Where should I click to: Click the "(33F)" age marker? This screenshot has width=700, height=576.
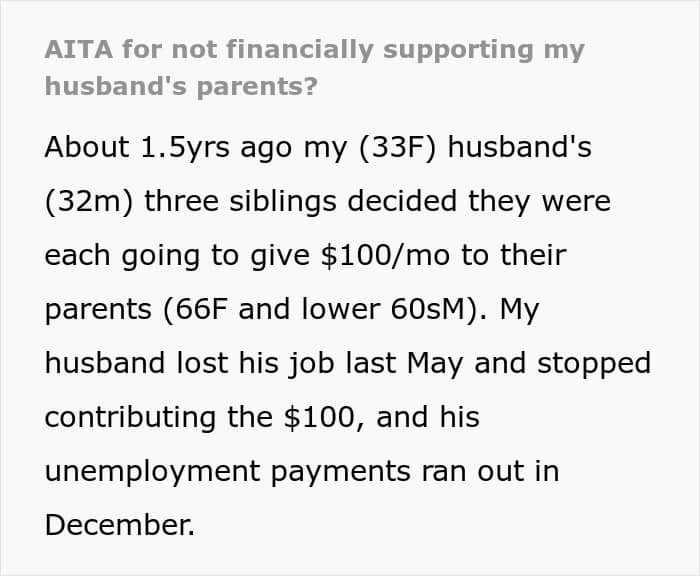[397, 148]
